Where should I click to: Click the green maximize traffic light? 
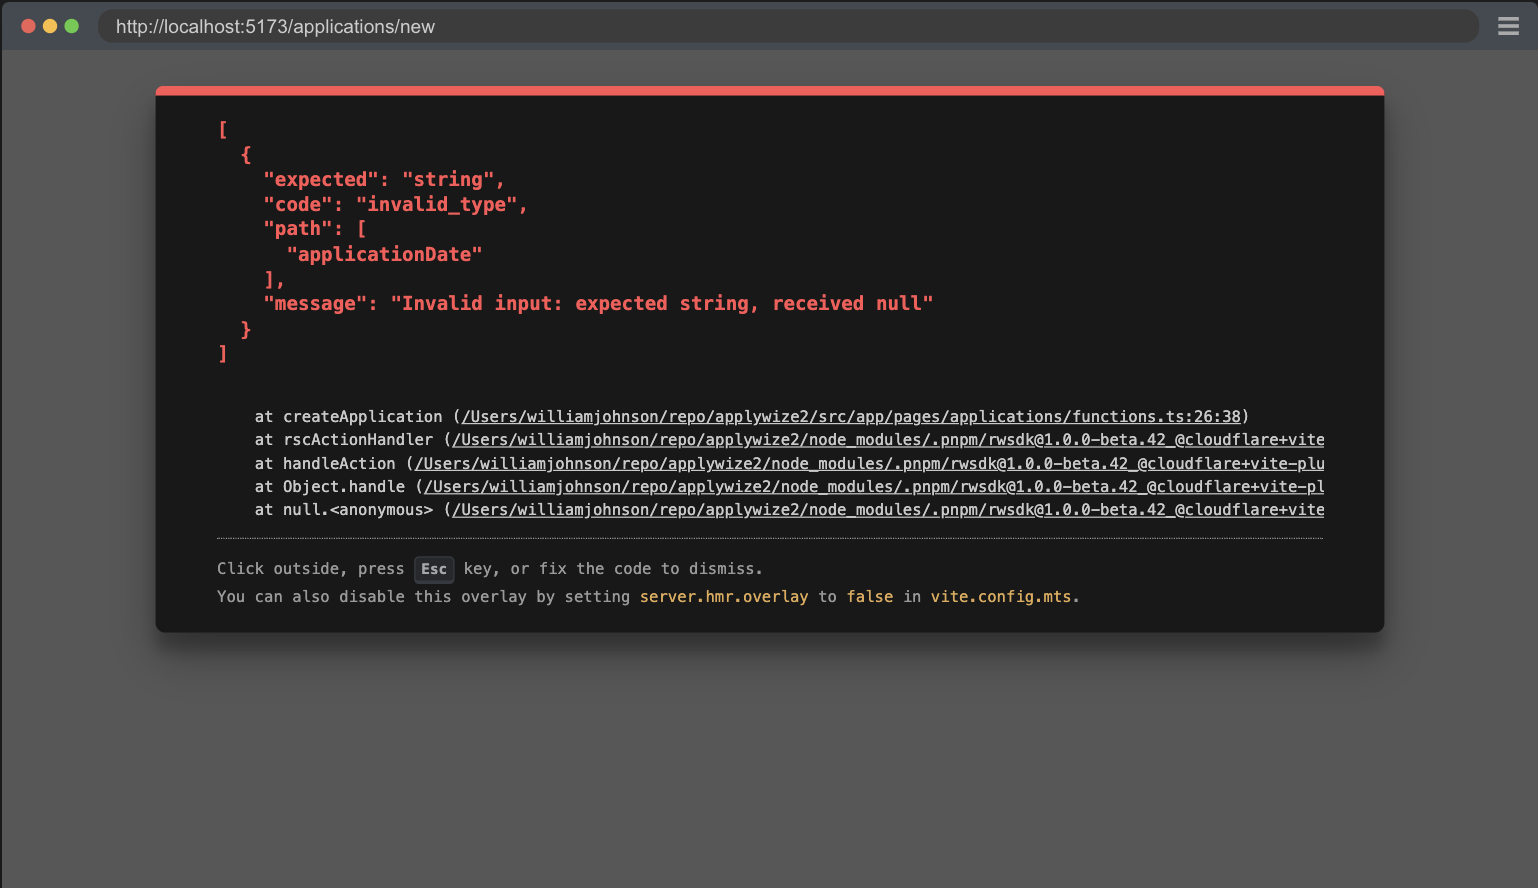tap(71, 26)
